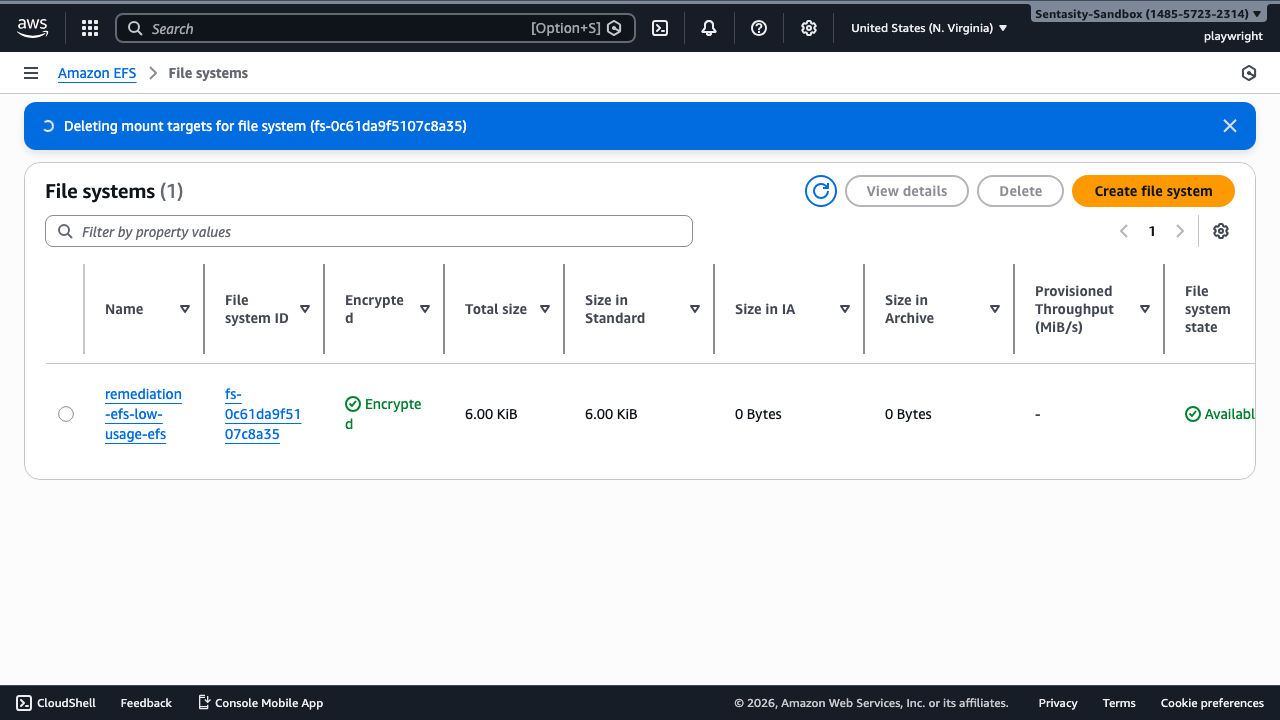Open the fs-0c61da9f5107c8a35 file system link

tap(262, 414)
